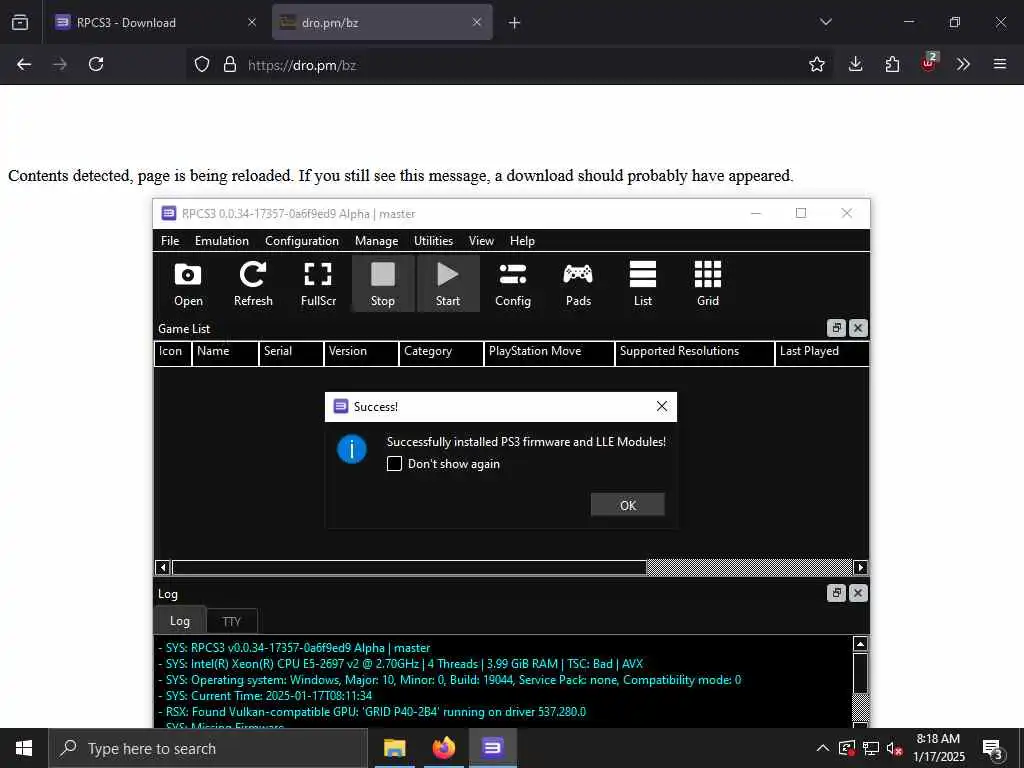Select the Log tab
Screen dimensions: 1024x768
tap(180, 620)
